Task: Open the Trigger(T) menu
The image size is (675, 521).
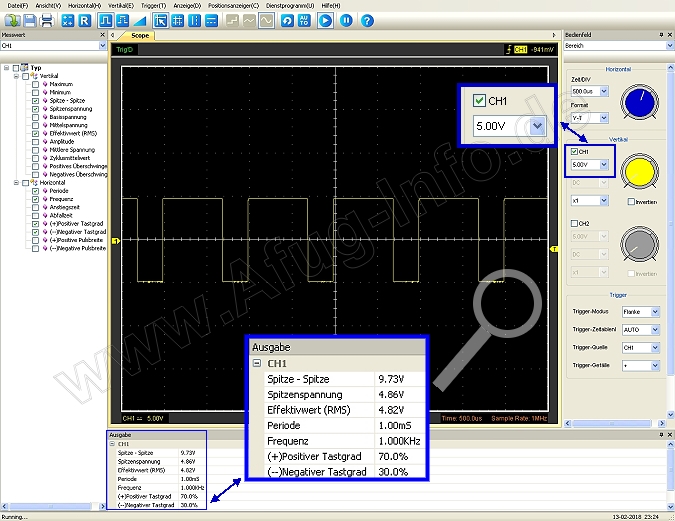Action: pos(153,6)
